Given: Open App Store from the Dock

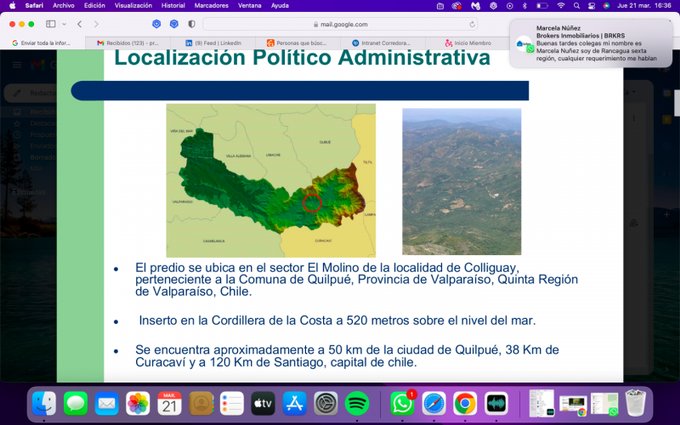Looking at the screenshot, I should click(294, 403).
